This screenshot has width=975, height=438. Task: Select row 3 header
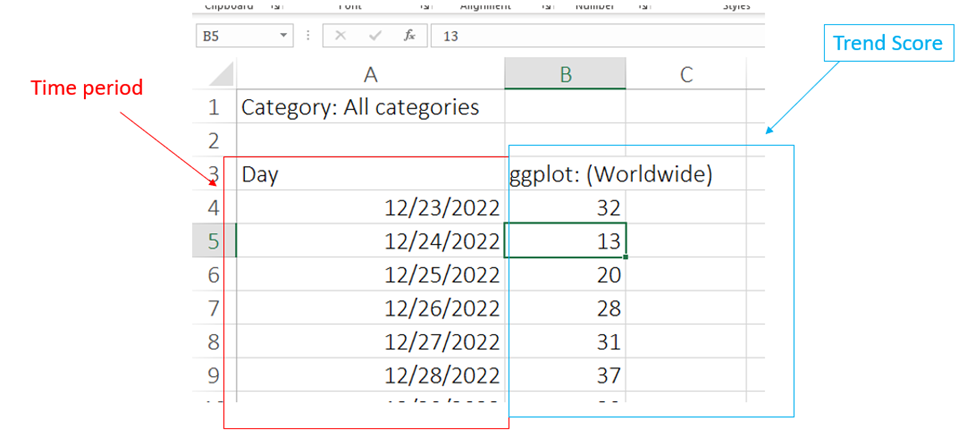(x=214, y=174)
